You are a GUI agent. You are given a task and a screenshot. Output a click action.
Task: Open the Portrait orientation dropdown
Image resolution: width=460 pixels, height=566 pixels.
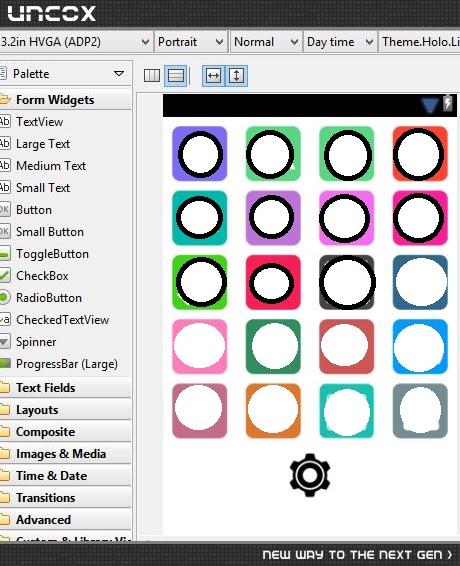pyautogui.click(x=190, y=42)
